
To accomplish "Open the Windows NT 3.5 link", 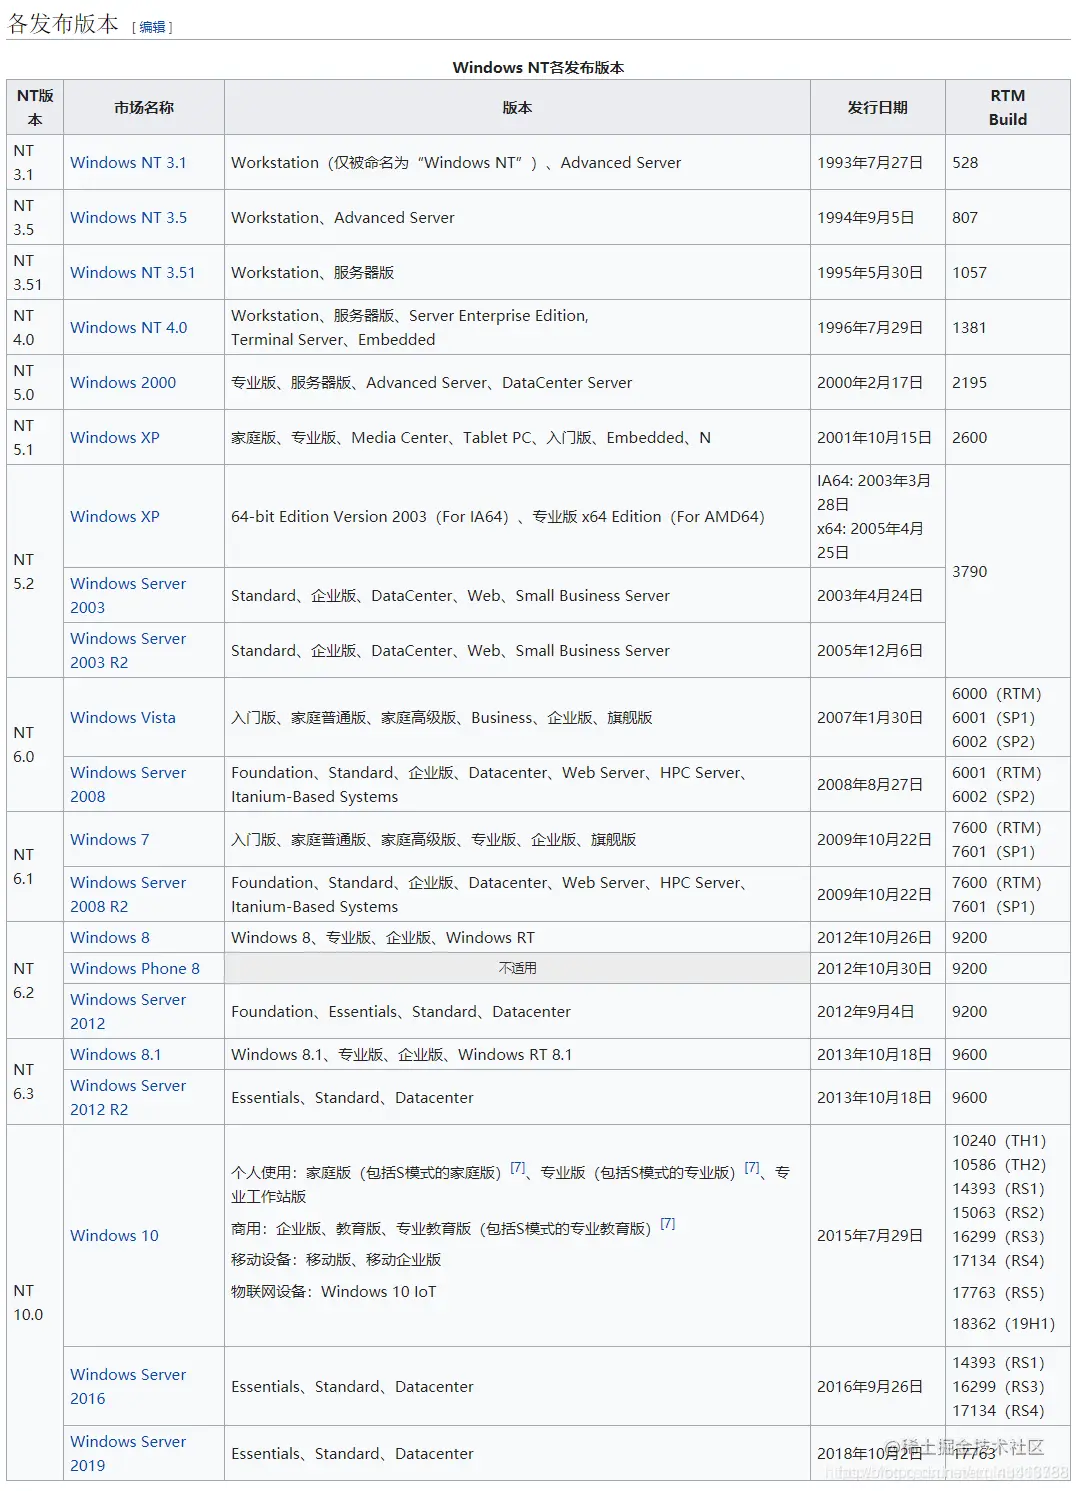I will click(x=128, y=217).
